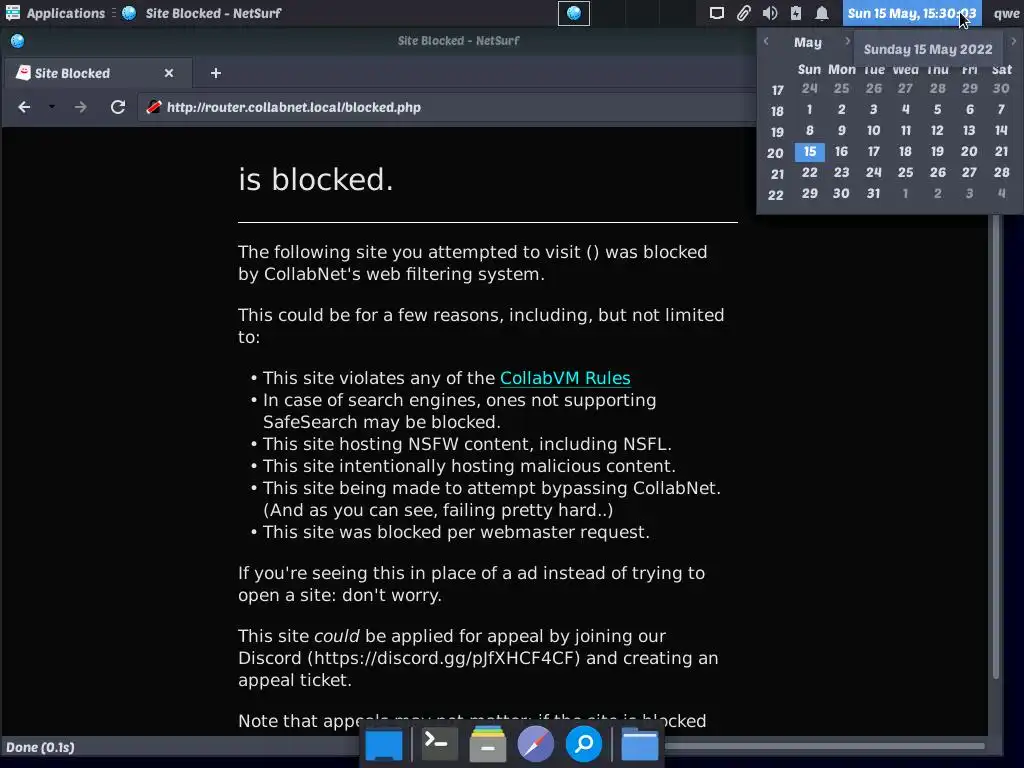Expand the back history dropdown arrow
This screenshot has width=1024, height=768.
tap(52, 106)
